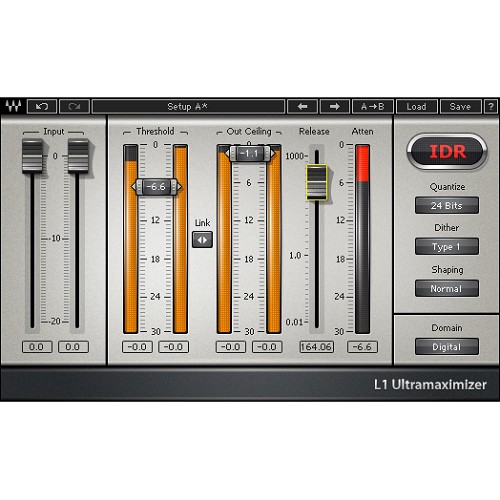Open the Load preset menu
Image resolution: width=500 pixels, height=500 pixels.
417,106
